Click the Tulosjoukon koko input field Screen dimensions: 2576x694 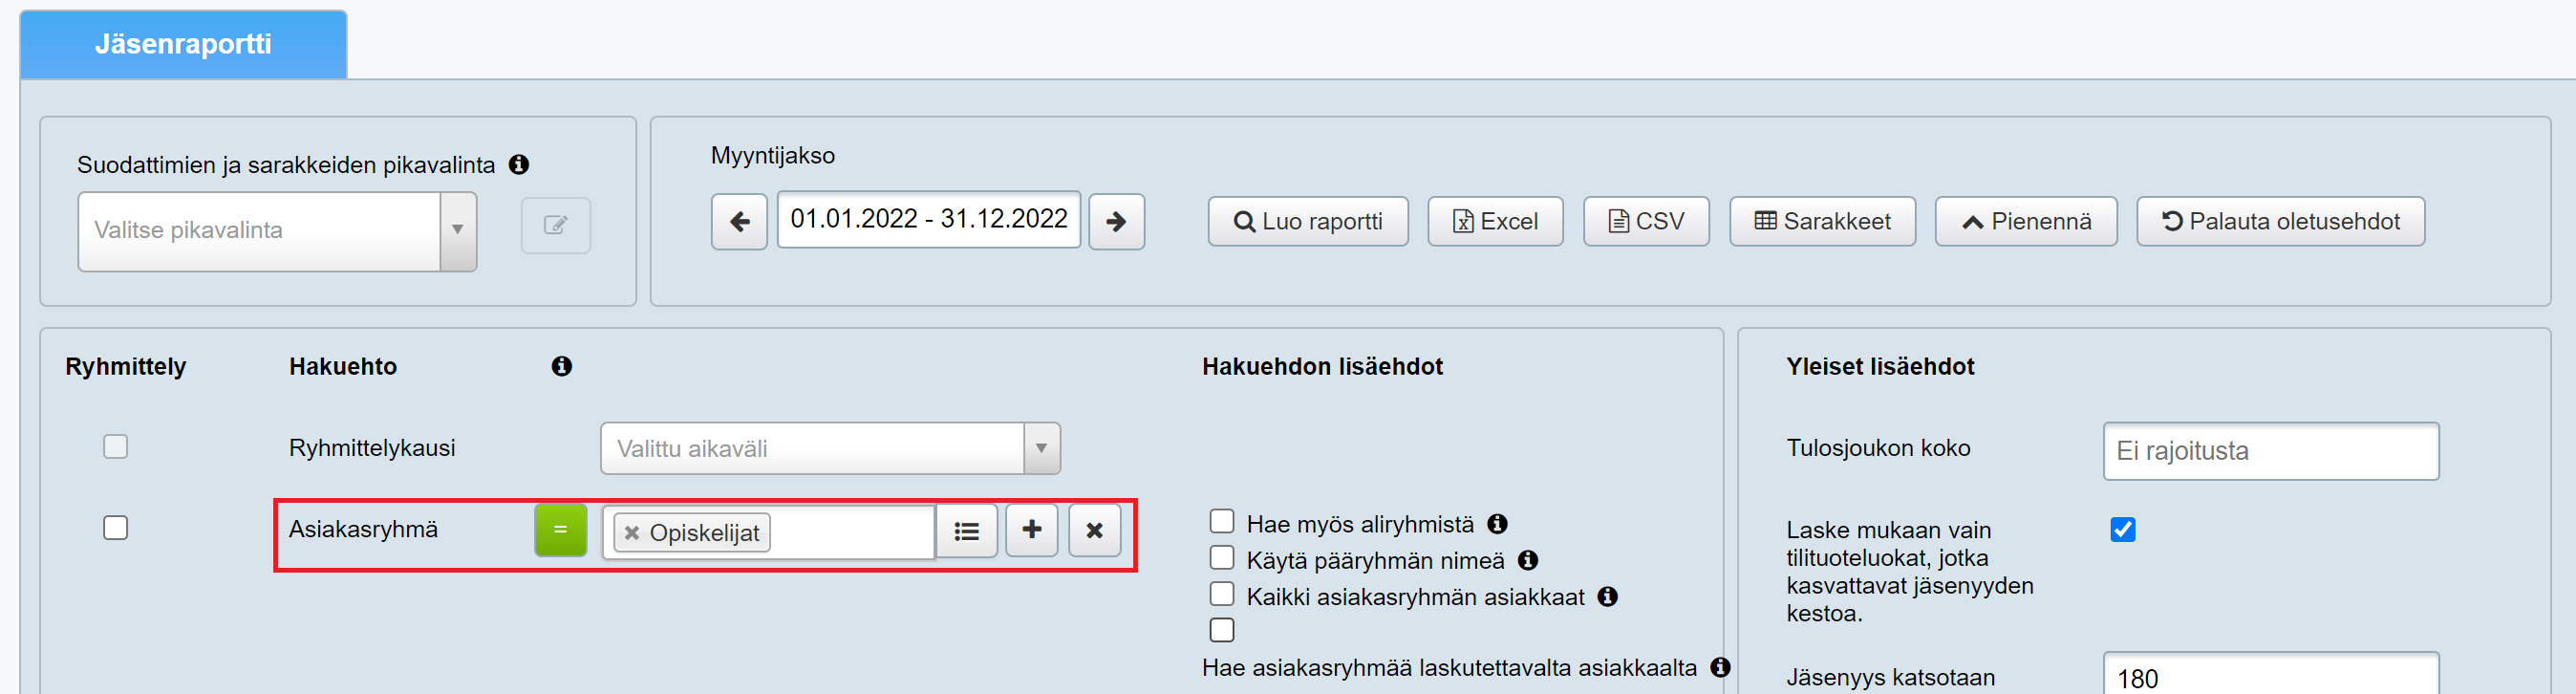(x=2270, y=451)
